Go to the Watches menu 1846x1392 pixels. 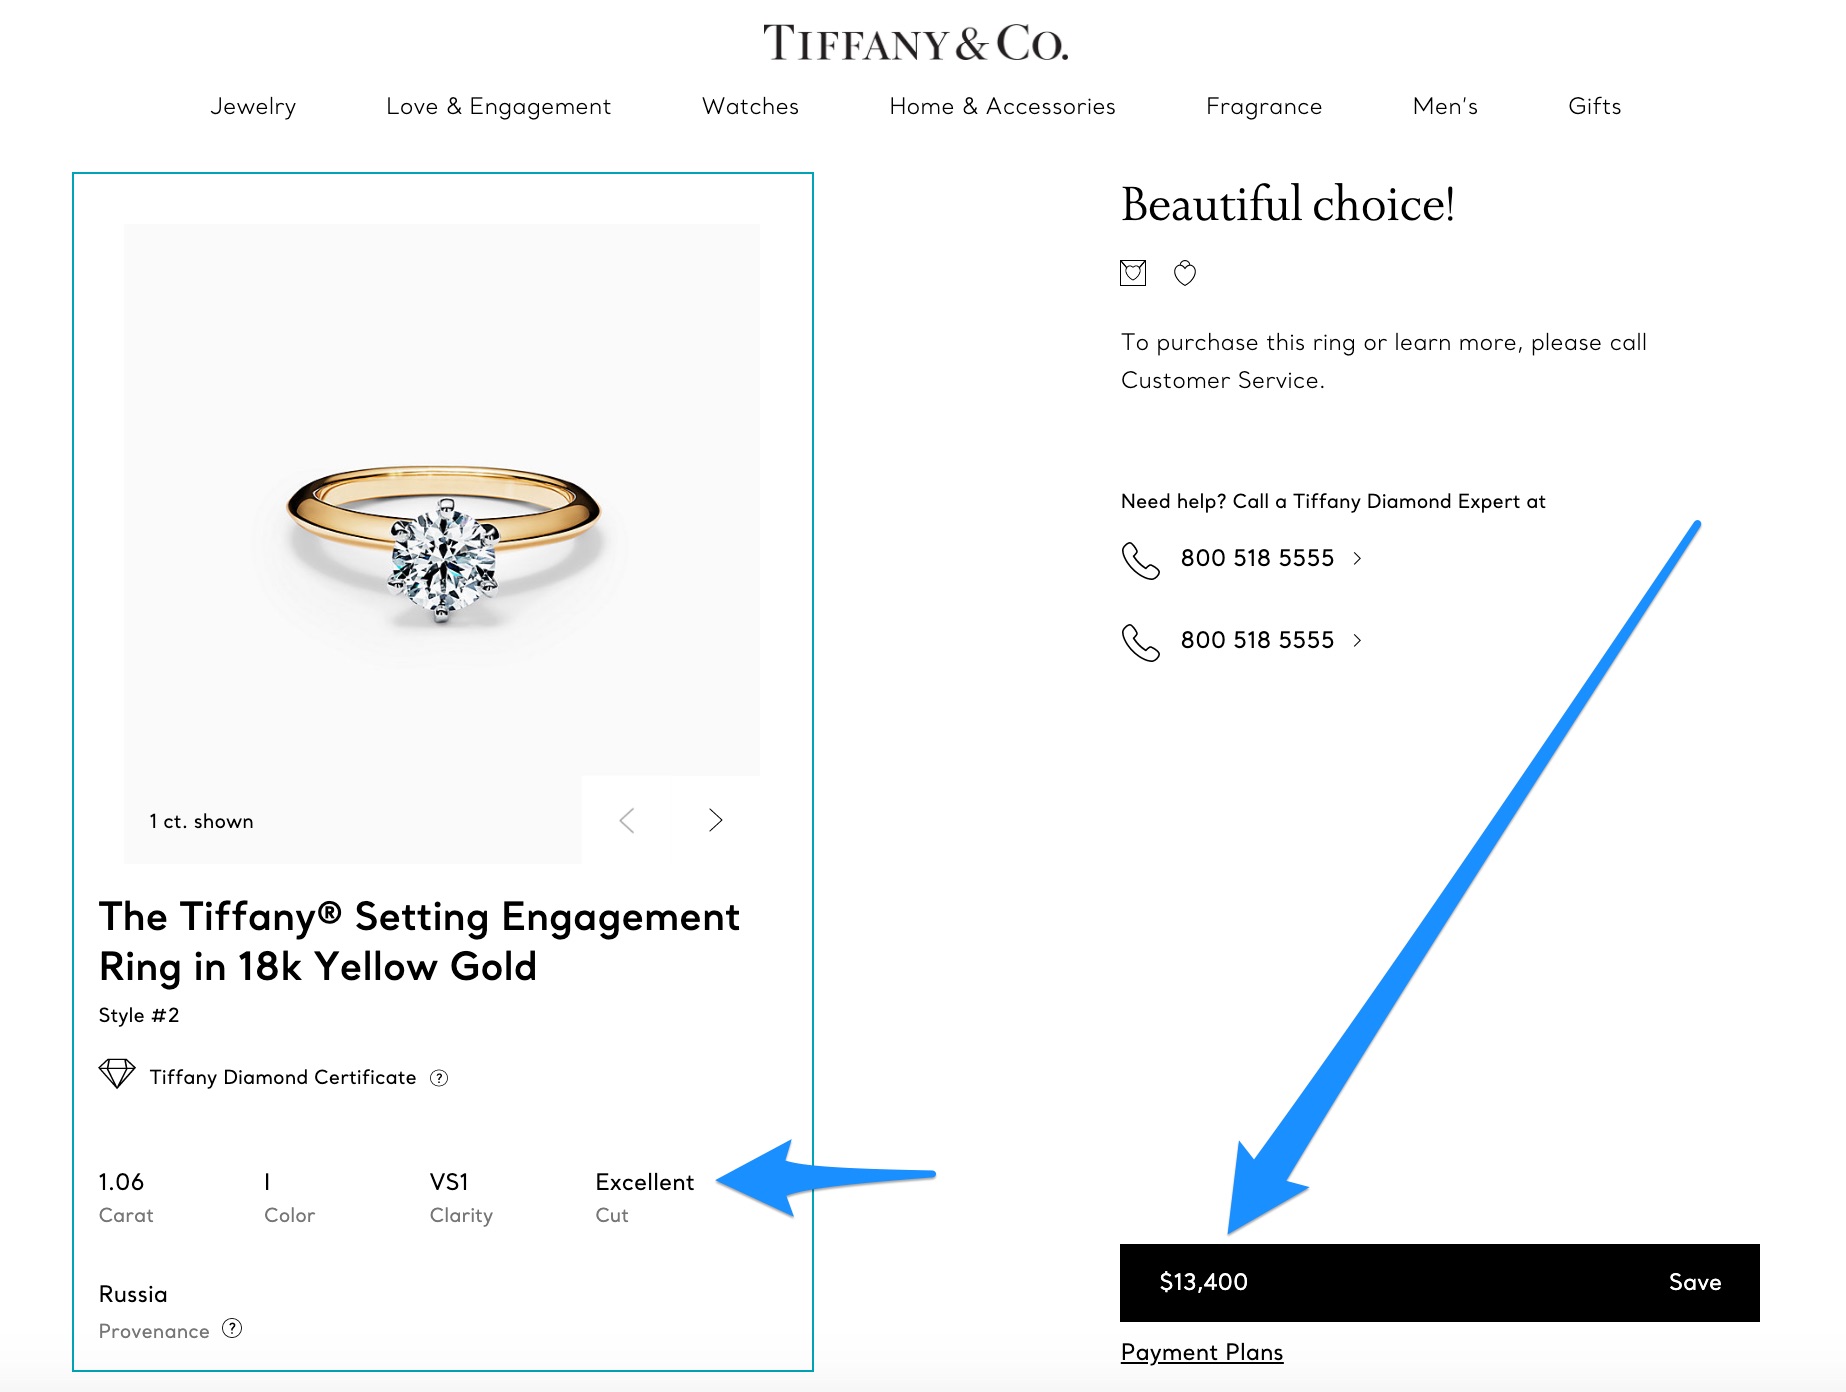750,106
